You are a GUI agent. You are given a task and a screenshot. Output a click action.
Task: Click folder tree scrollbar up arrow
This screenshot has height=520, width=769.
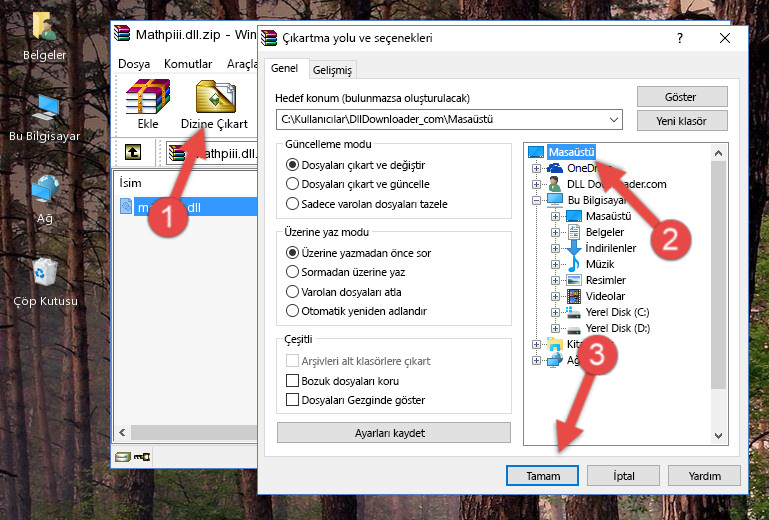pyautogui.click(x=718, y=153)
